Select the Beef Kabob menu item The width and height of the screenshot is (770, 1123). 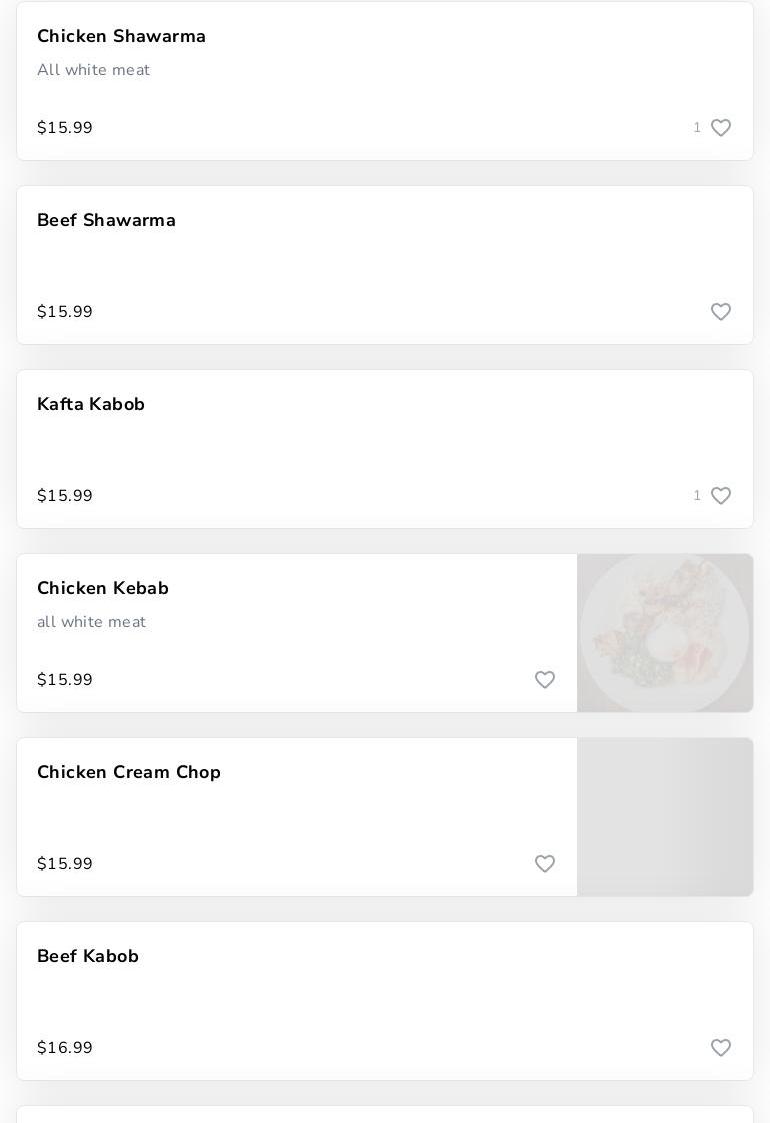pyautogui.click(x=88, y=957)
